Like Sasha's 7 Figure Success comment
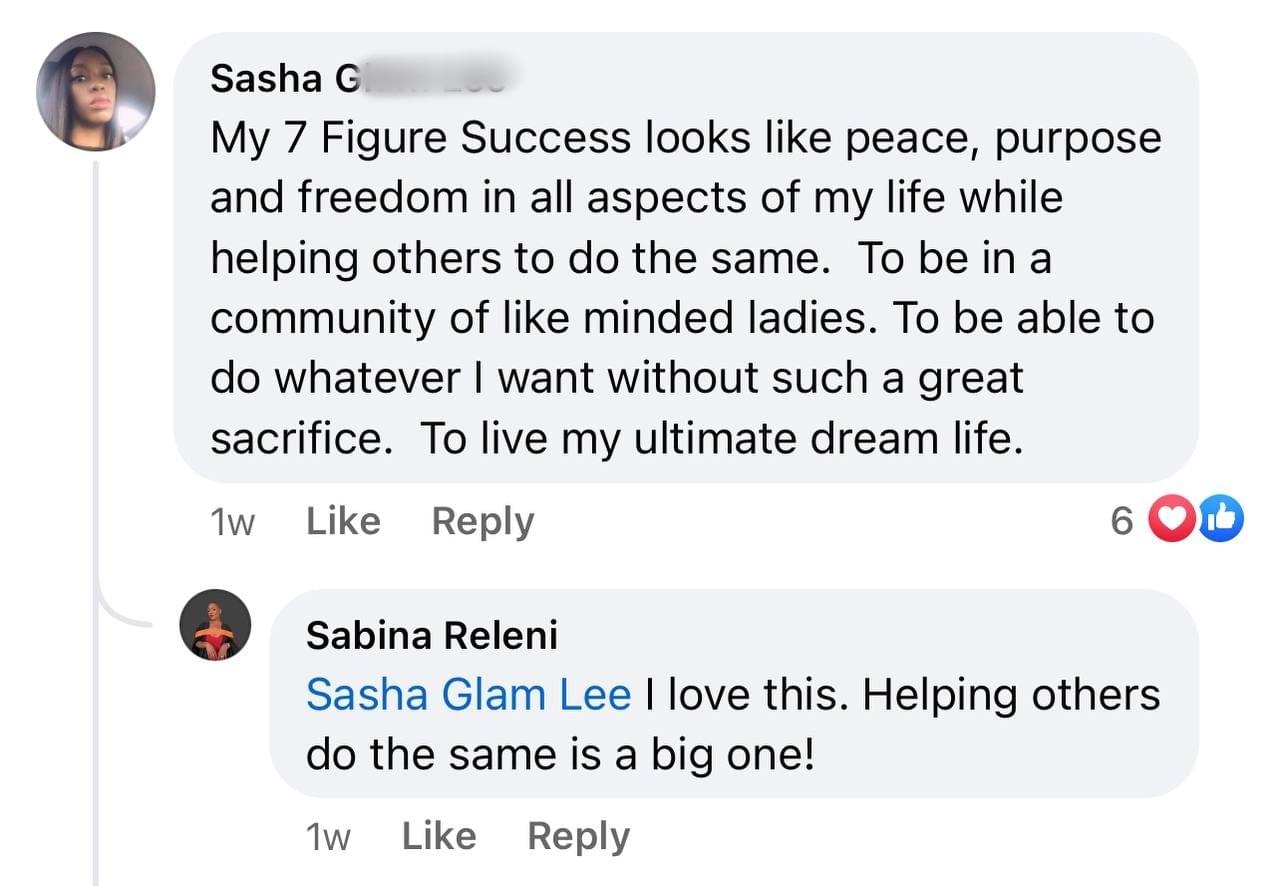The height and width of the screenshot is (886, 1280). tap(343, 521)
